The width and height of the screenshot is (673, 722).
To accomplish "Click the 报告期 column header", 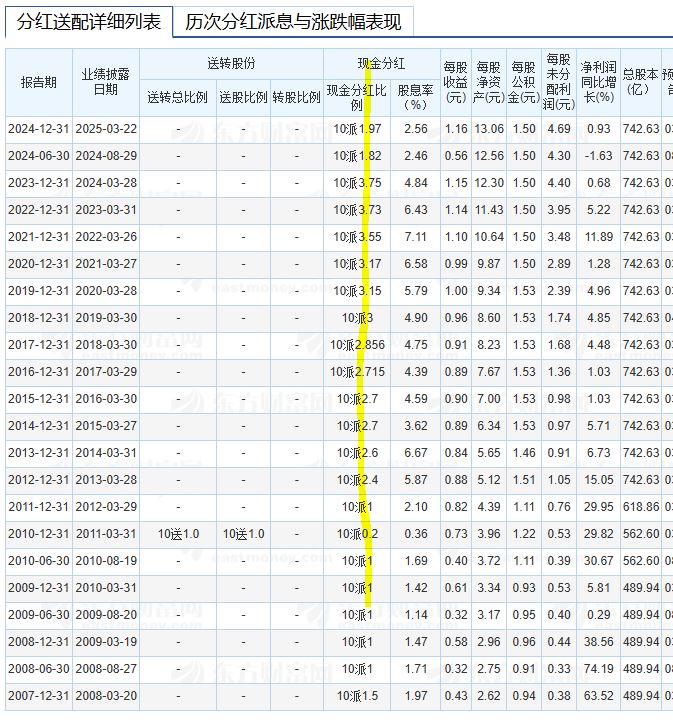I will click(x=39, y=81).
